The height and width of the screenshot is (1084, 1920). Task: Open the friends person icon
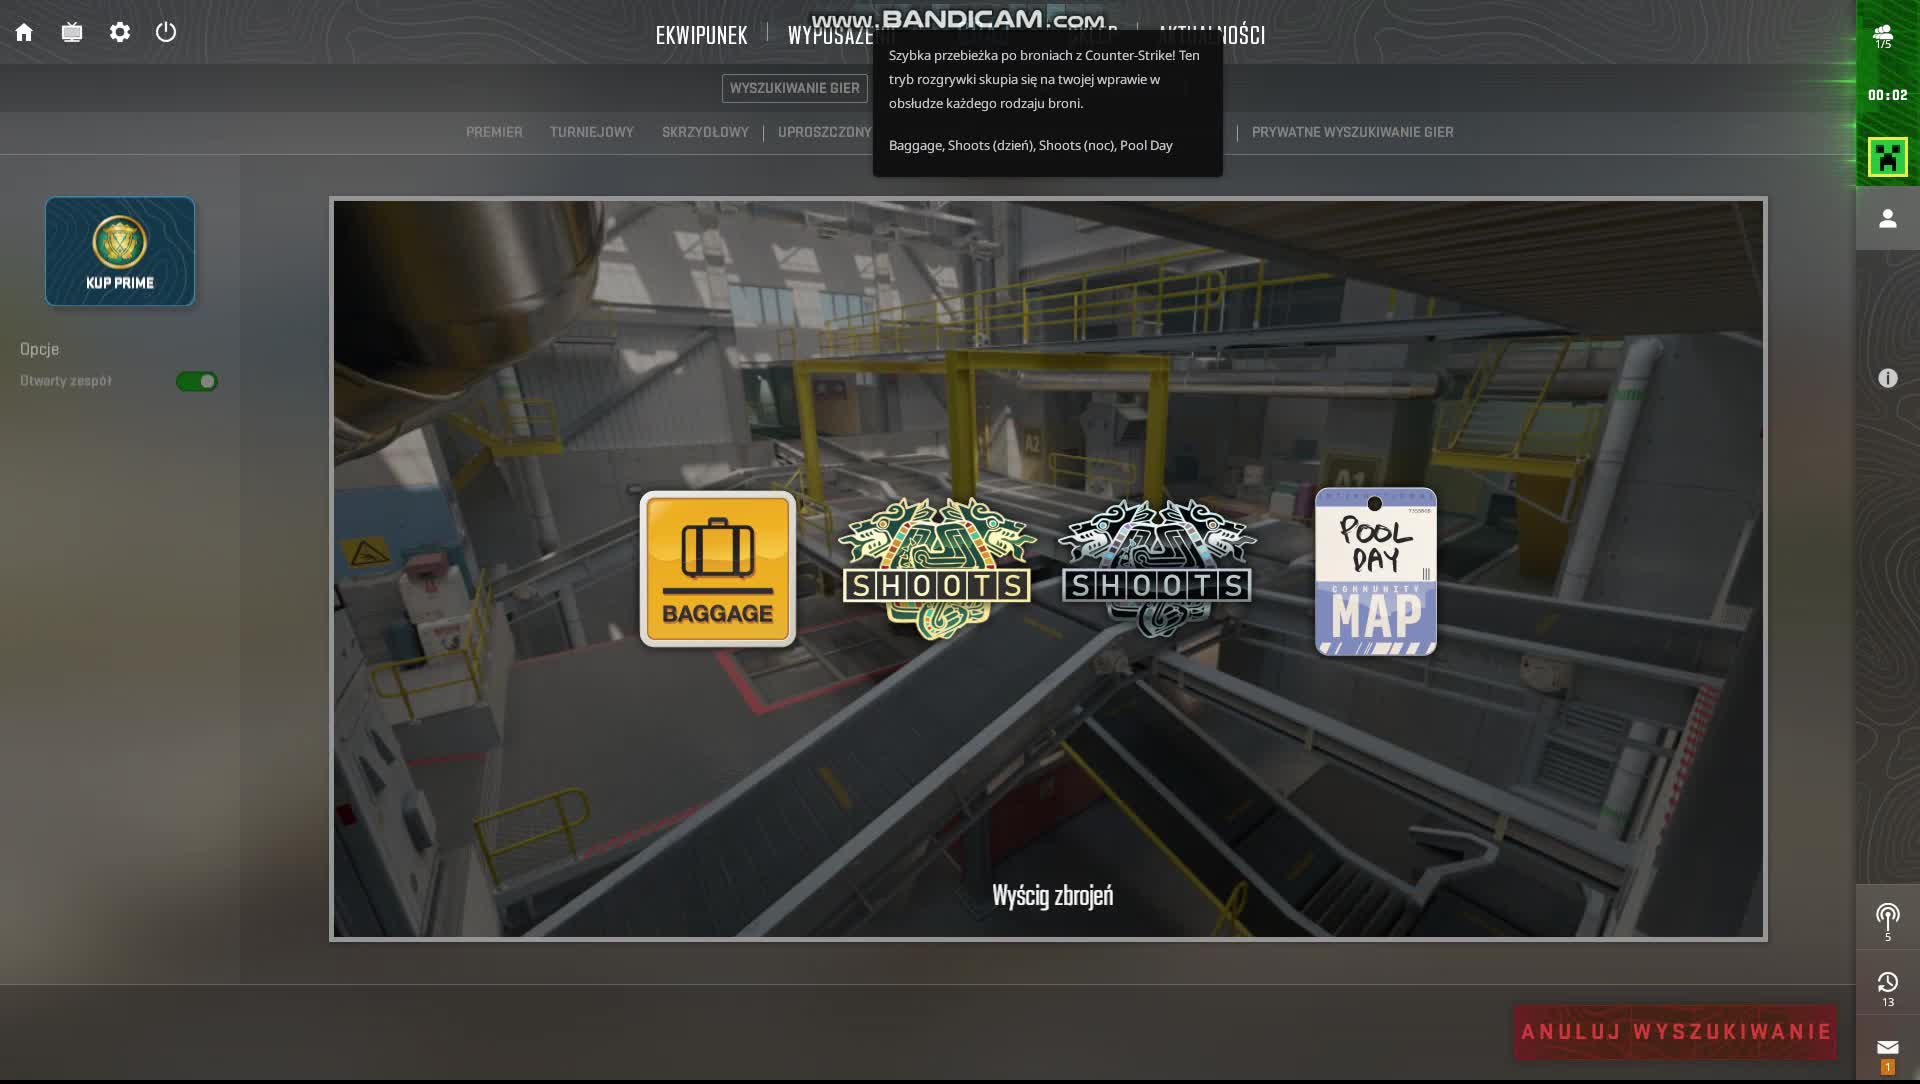1888,218
